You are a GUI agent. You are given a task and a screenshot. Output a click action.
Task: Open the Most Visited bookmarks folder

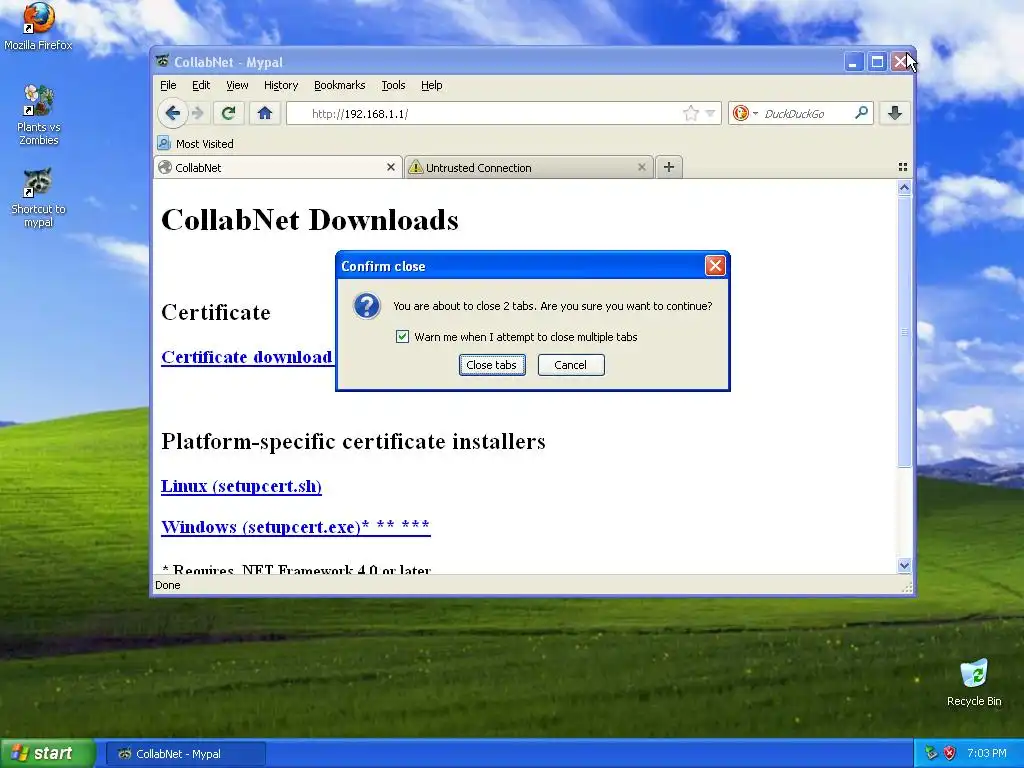[x=195, y=144]
